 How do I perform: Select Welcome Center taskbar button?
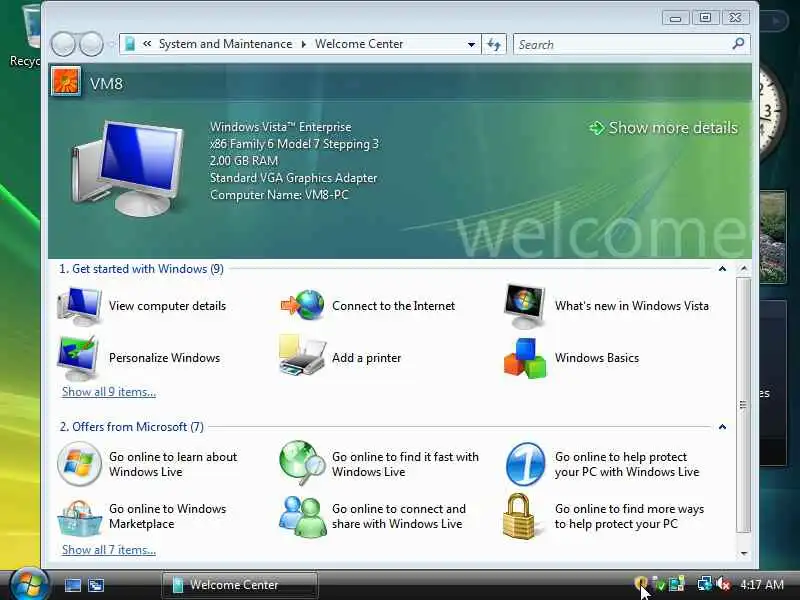(240, 585)
